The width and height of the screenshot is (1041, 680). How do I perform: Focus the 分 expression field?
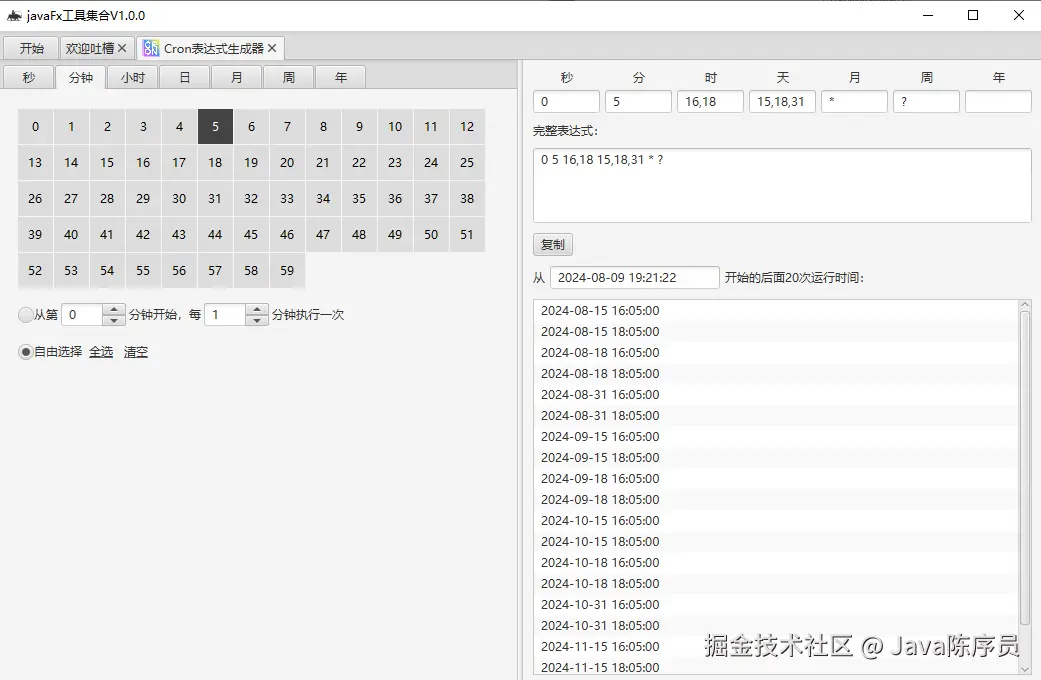(638, 102)
